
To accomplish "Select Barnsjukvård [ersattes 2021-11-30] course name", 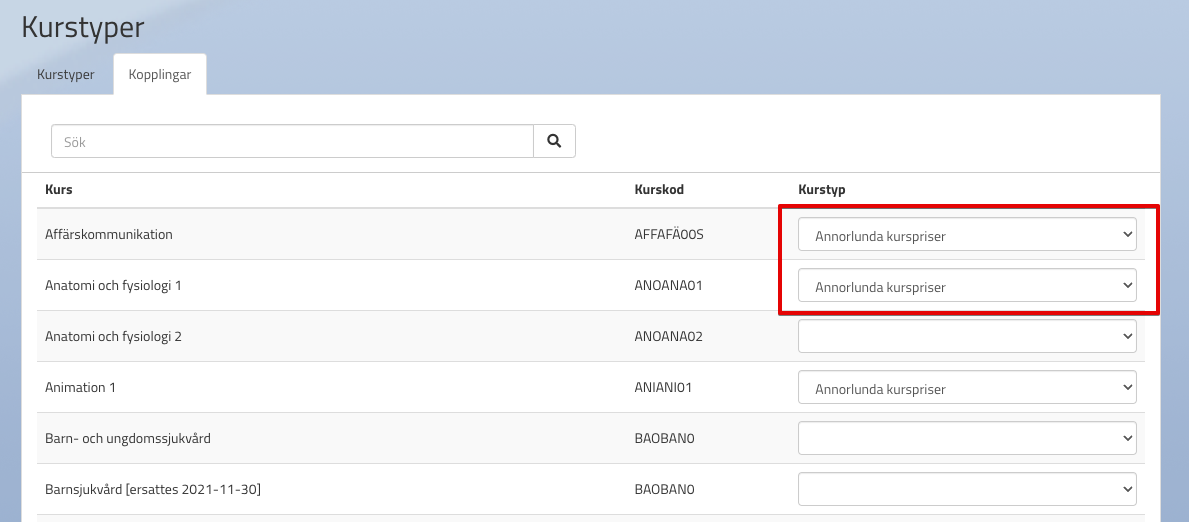I will point(153,490).
